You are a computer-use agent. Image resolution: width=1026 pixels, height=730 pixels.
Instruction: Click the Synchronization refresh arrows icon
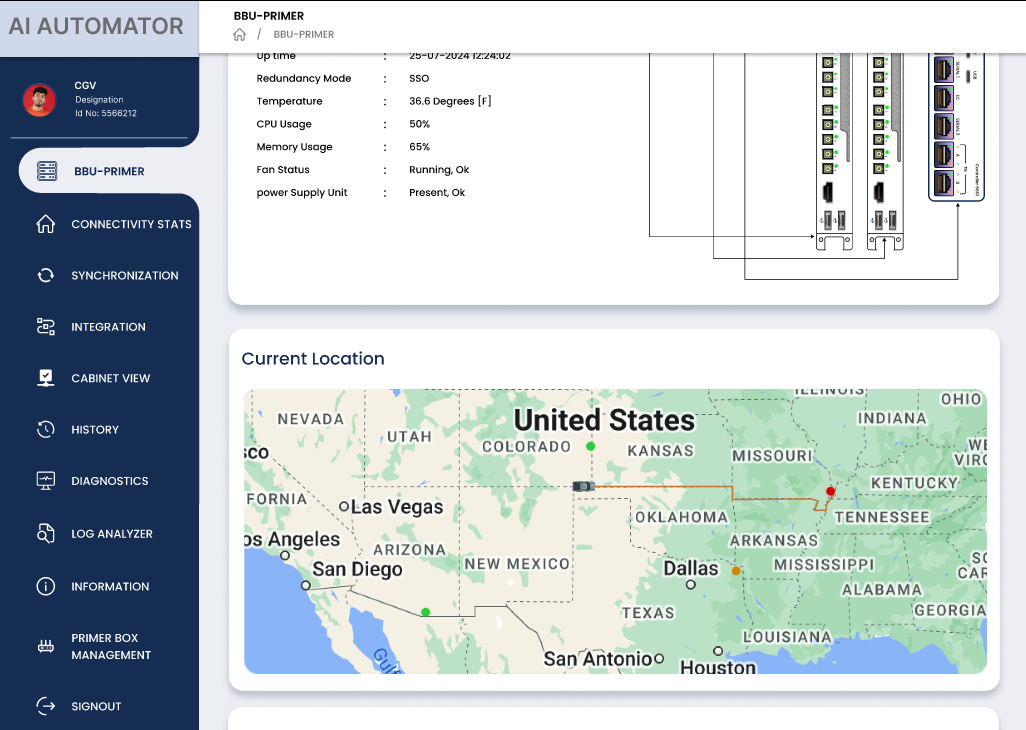45,275
